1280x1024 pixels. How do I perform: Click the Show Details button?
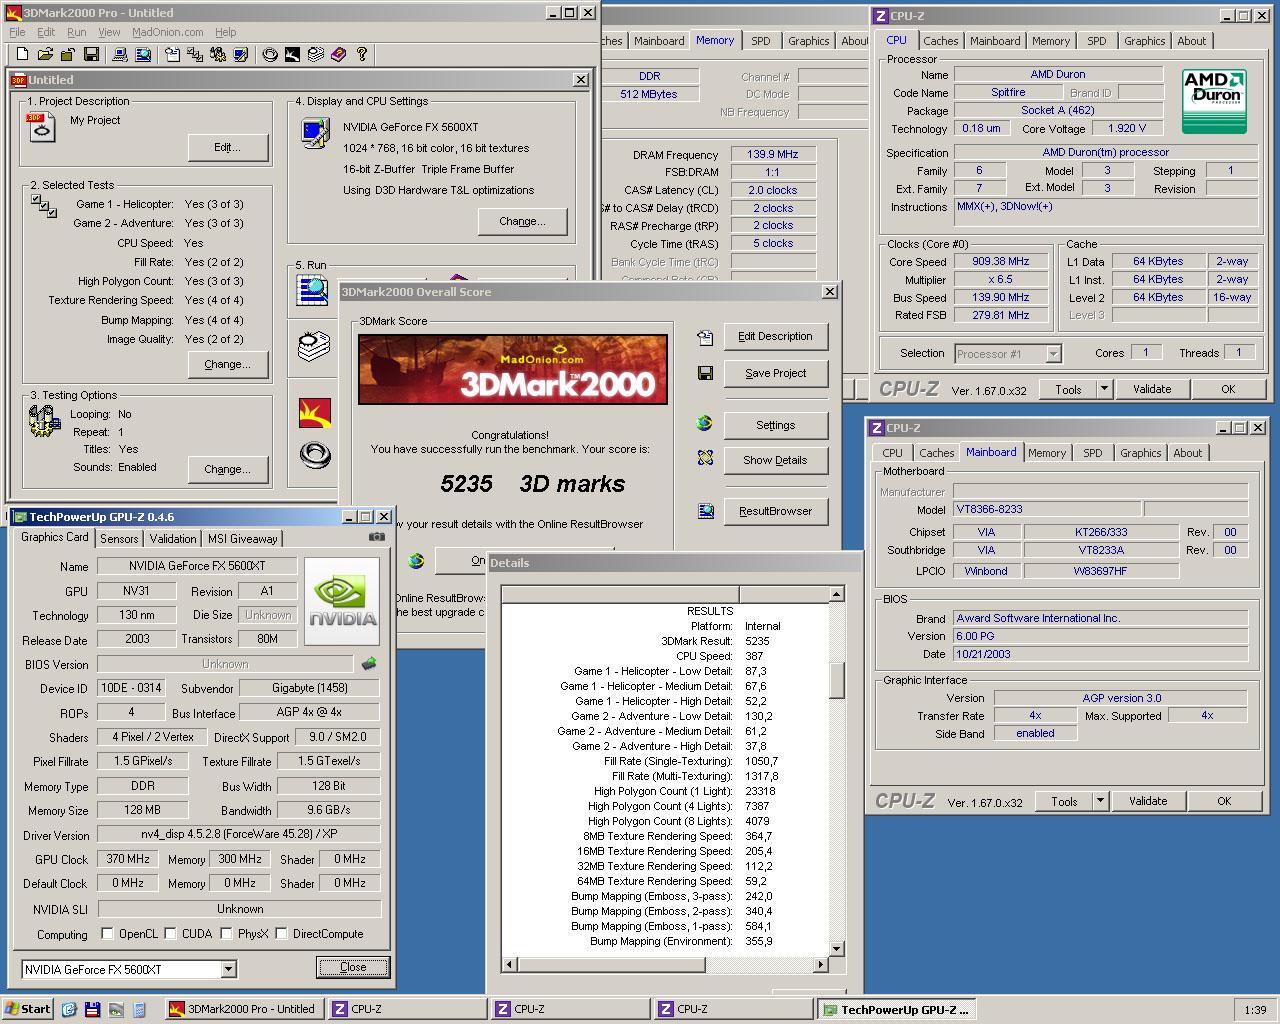tap(775, 460)
